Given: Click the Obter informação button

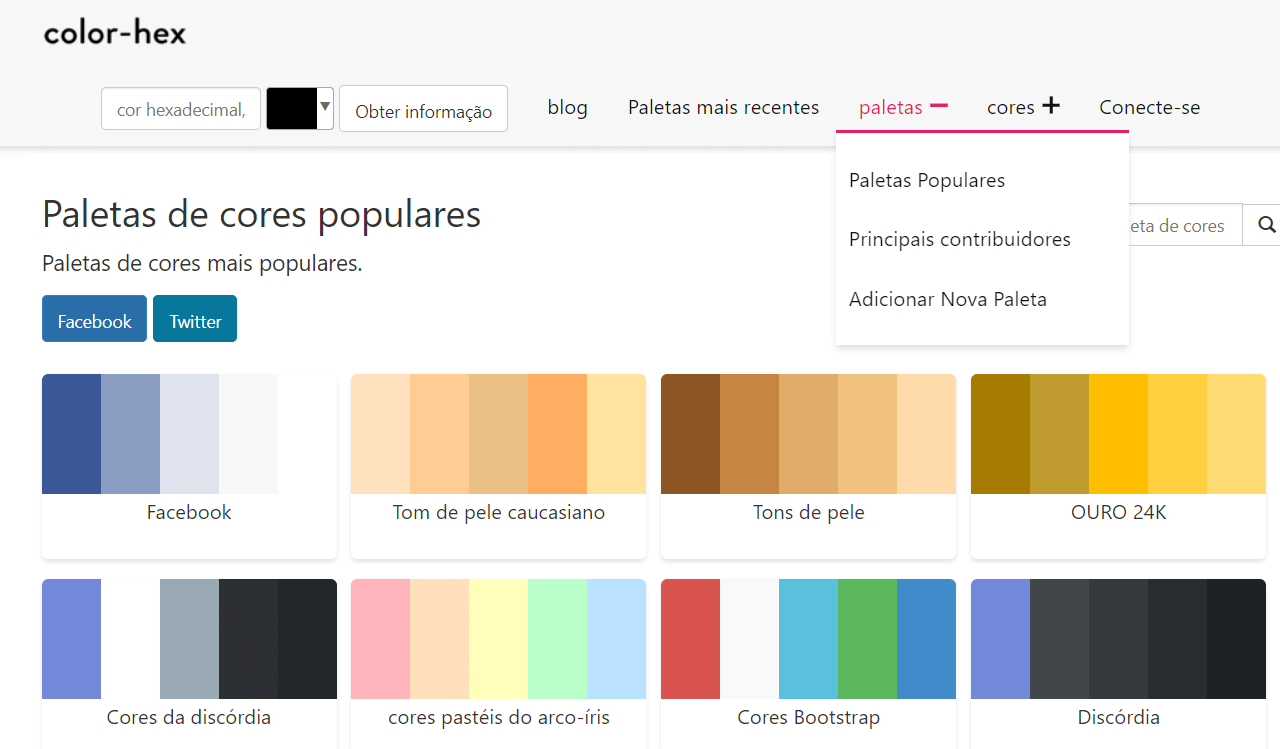Looking at the screenshot, I should coord(423,108).
